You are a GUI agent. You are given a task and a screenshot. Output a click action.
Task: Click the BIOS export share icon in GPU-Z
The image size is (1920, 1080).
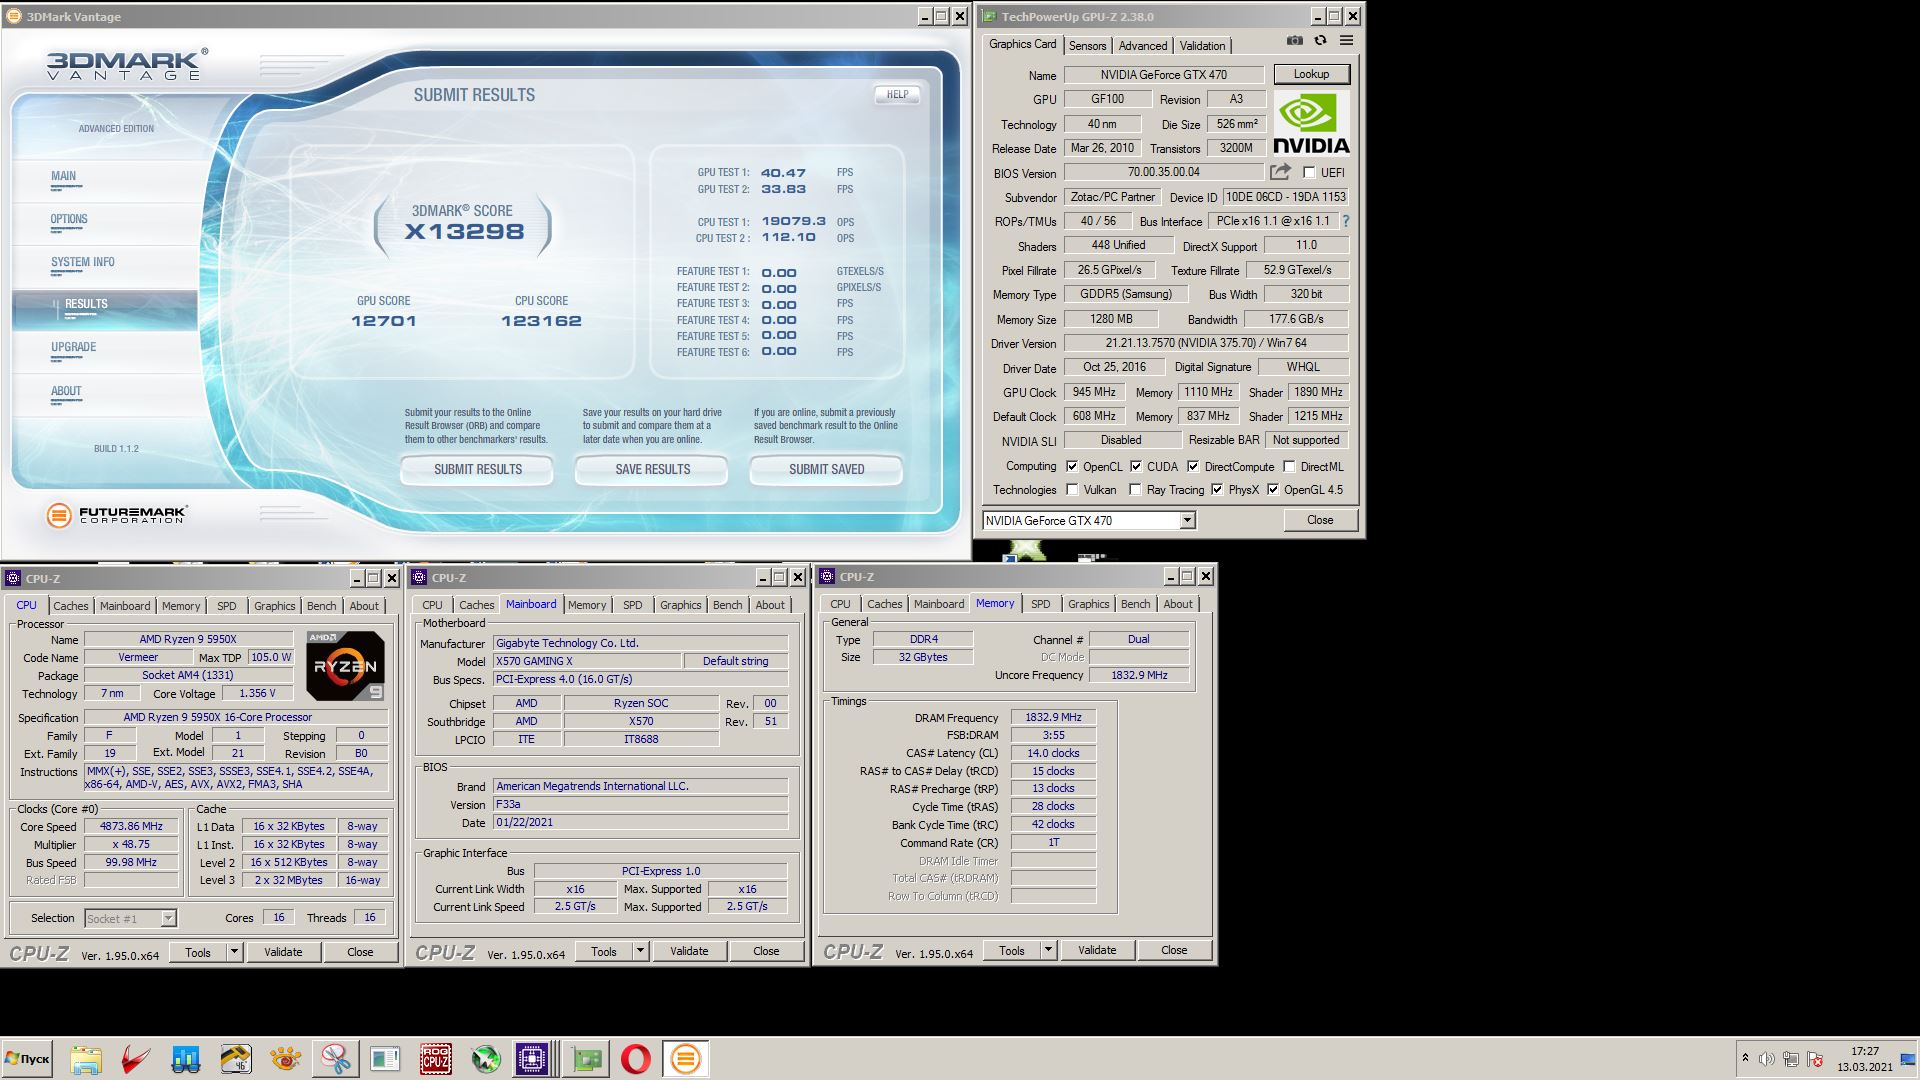point(1280,172)
